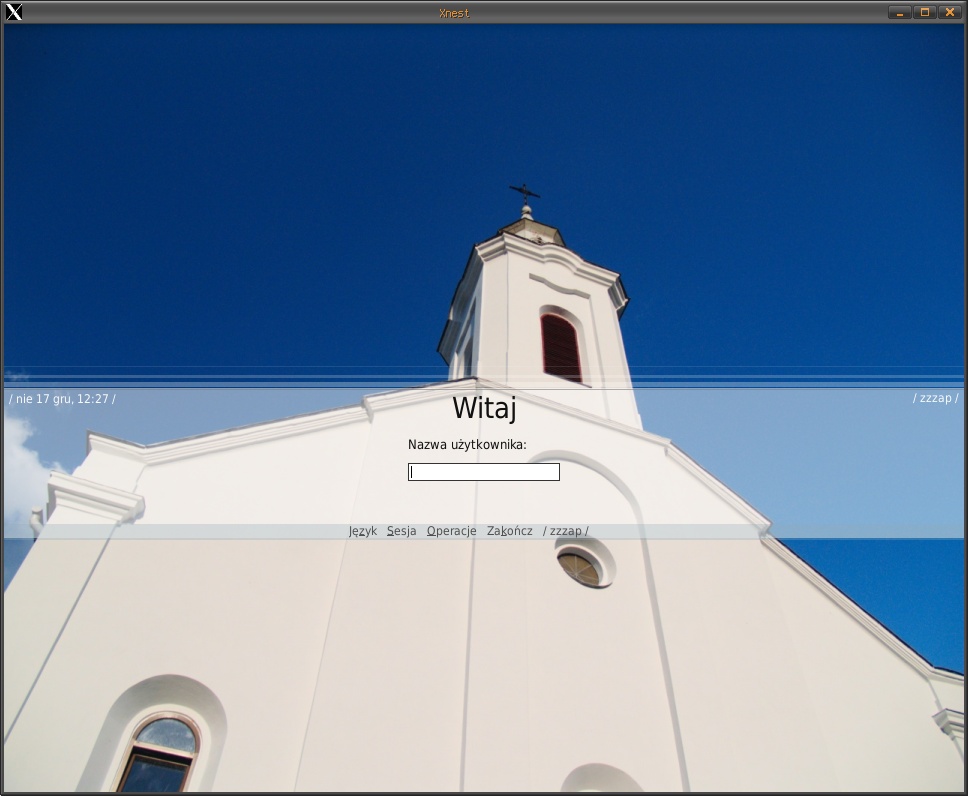Click the 'Witaj' welcome heading
The height and width of the screenshot is (796, 968).
484,408
